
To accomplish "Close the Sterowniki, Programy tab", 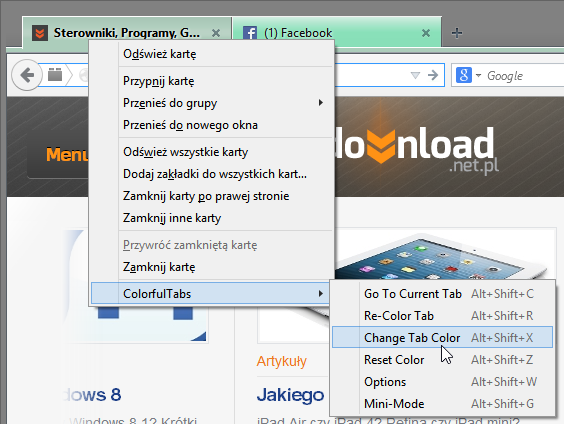I will coord(216,33).
